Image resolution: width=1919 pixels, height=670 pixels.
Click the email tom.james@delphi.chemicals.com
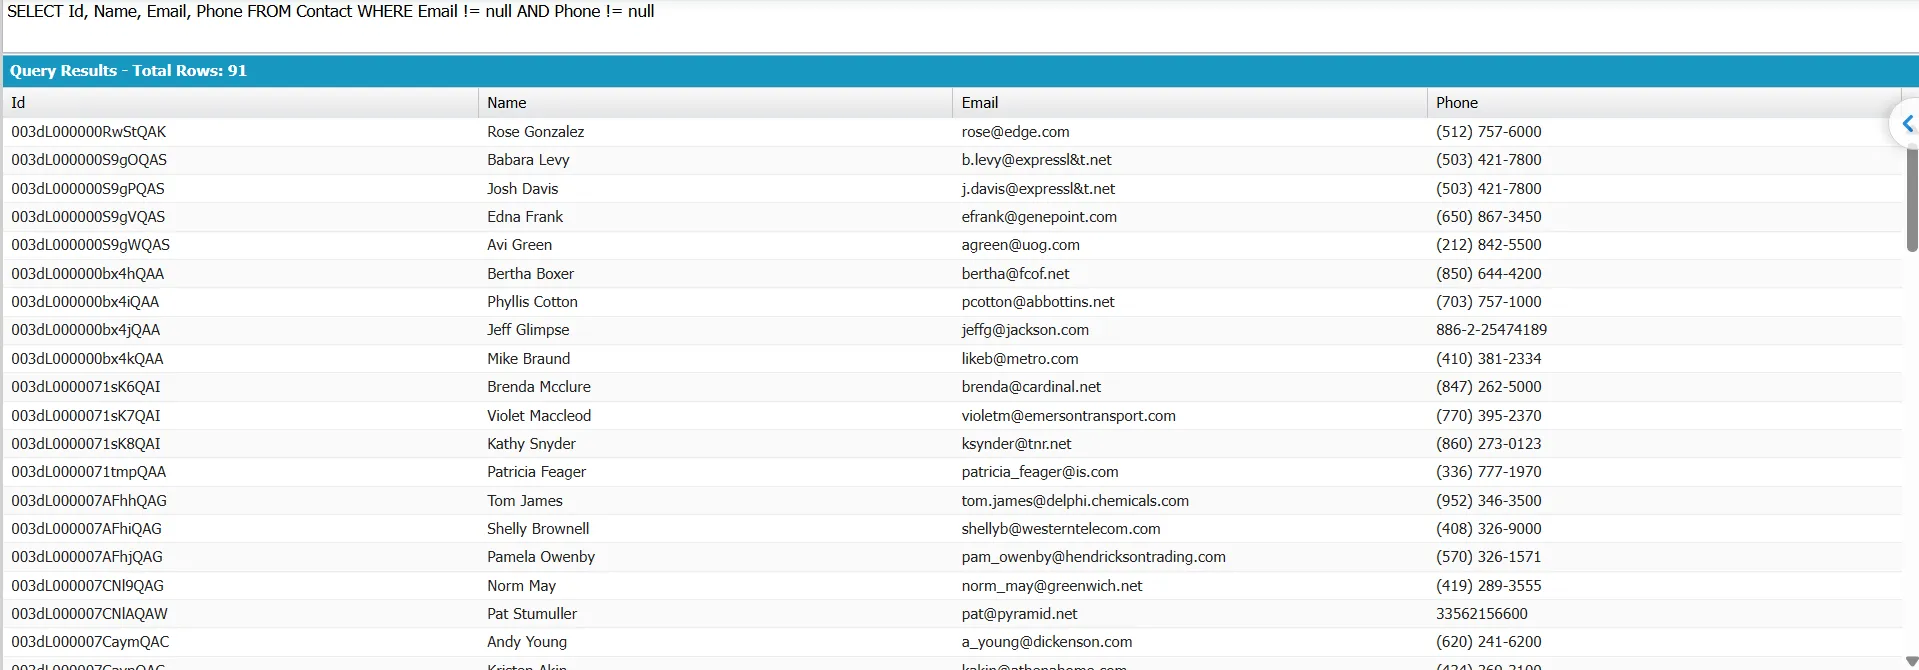(x=1075, y=501)
